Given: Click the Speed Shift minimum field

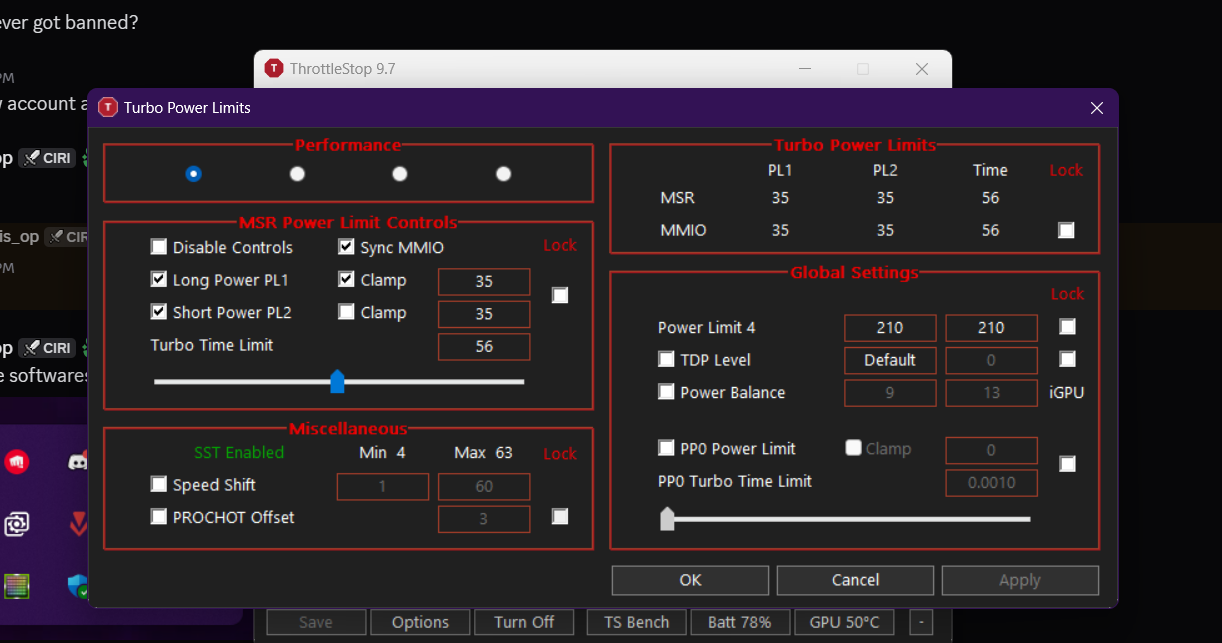Looking at the screenshot, I should point(383,487).
